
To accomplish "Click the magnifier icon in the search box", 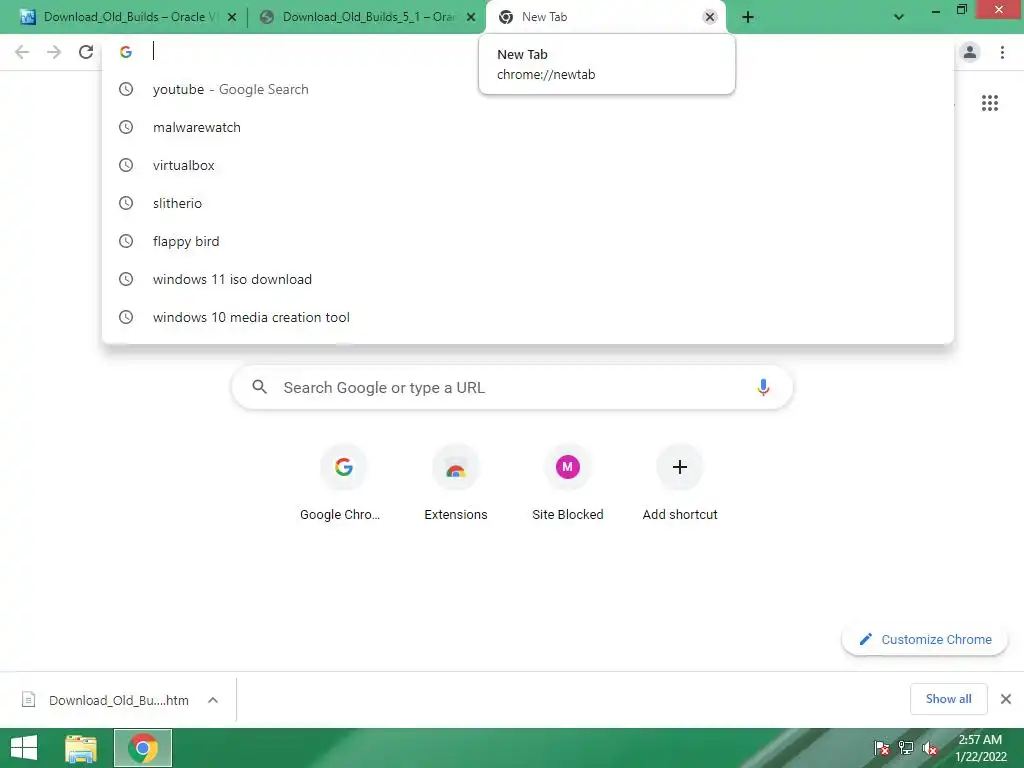I will 259,387.
